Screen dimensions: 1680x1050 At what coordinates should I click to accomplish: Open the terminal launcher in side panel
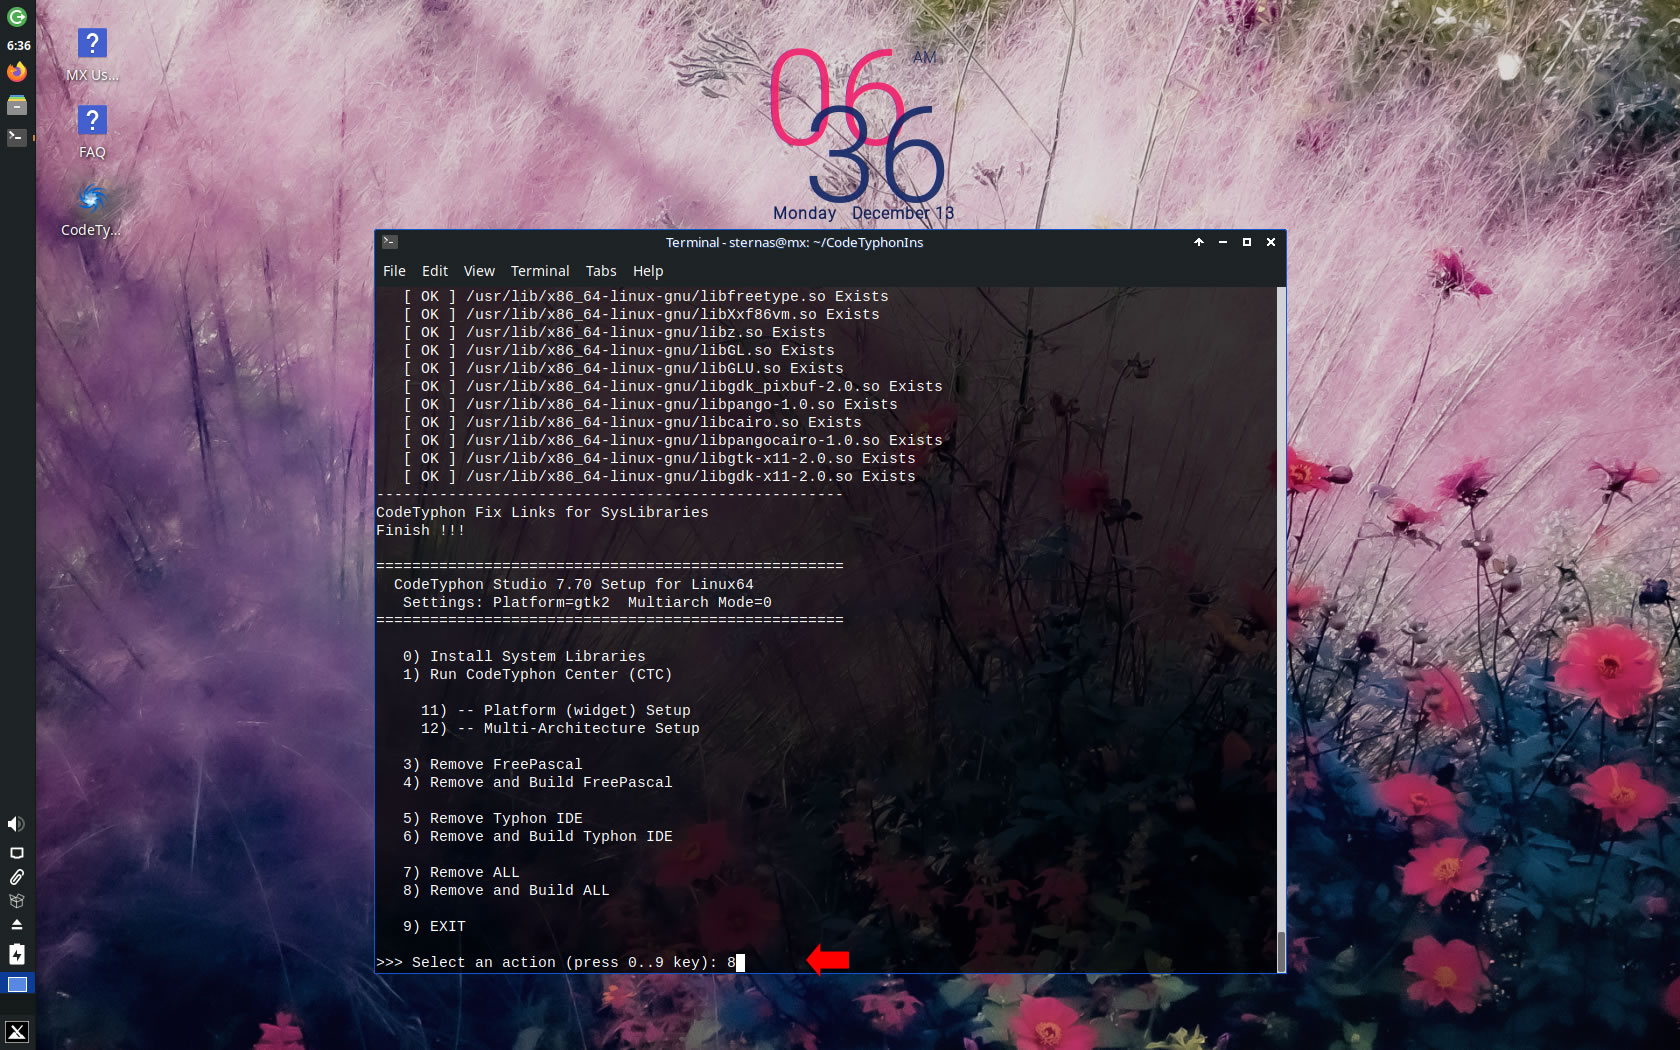(17, 137)
